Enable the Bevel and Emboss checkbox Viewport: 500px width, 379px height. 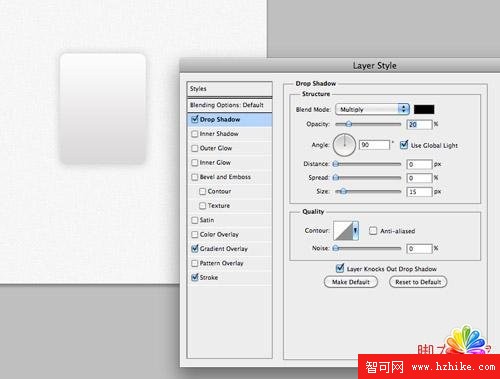pyautogui.click(x=195, y=177)
